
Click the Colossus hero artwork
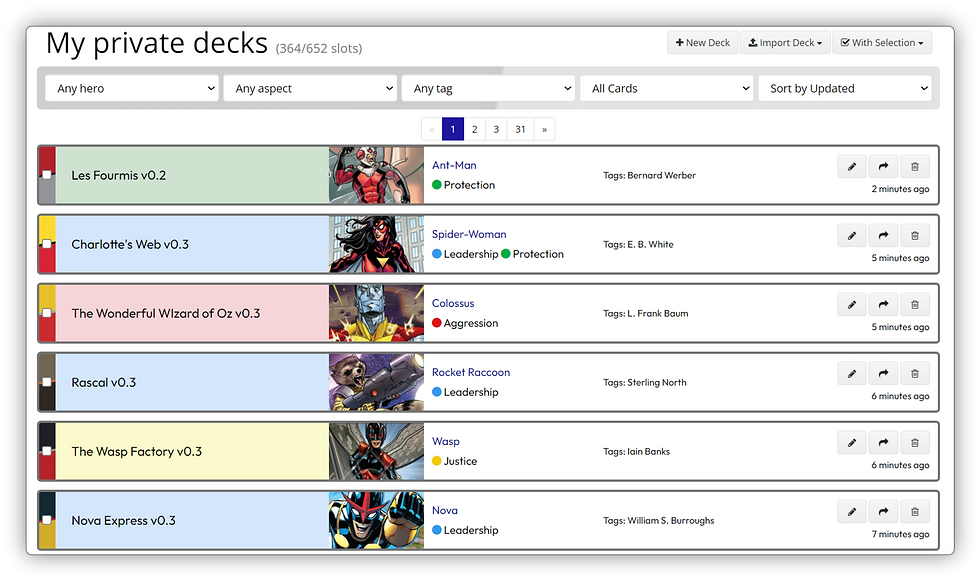click(376, 313)
